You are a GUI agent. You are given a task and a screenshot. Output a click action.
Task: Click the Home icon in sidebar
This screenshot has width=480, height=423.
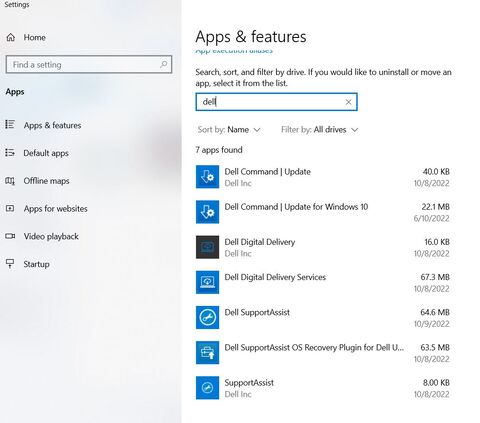pos(11,37)
